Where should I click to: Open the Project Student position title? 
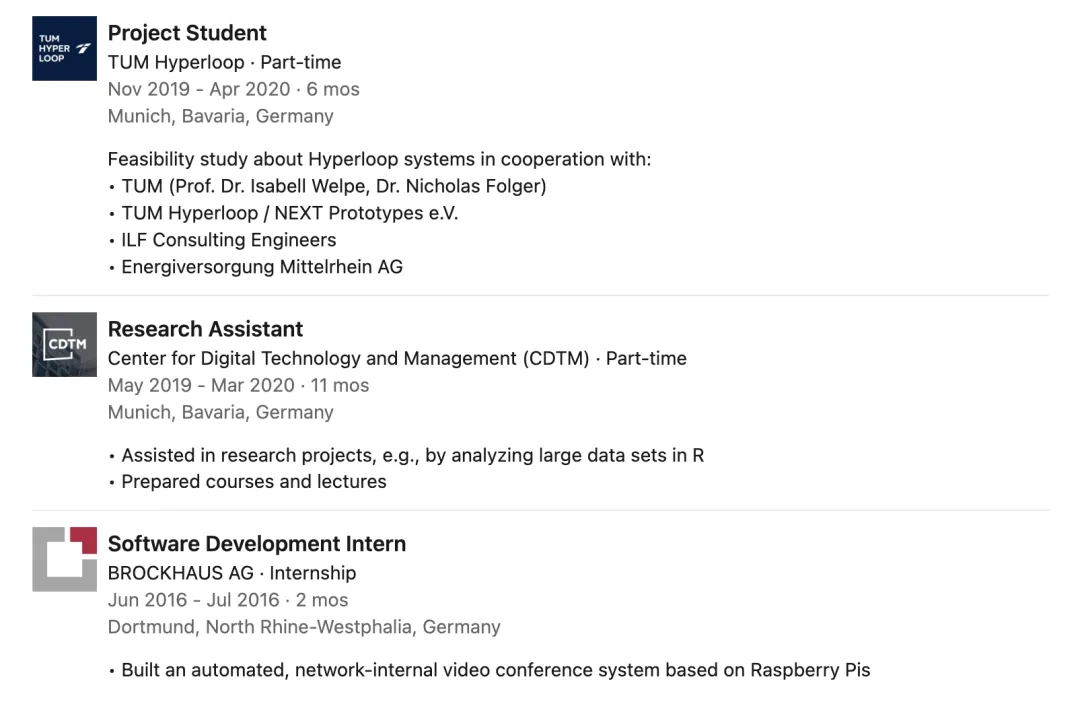pos(187,33)
